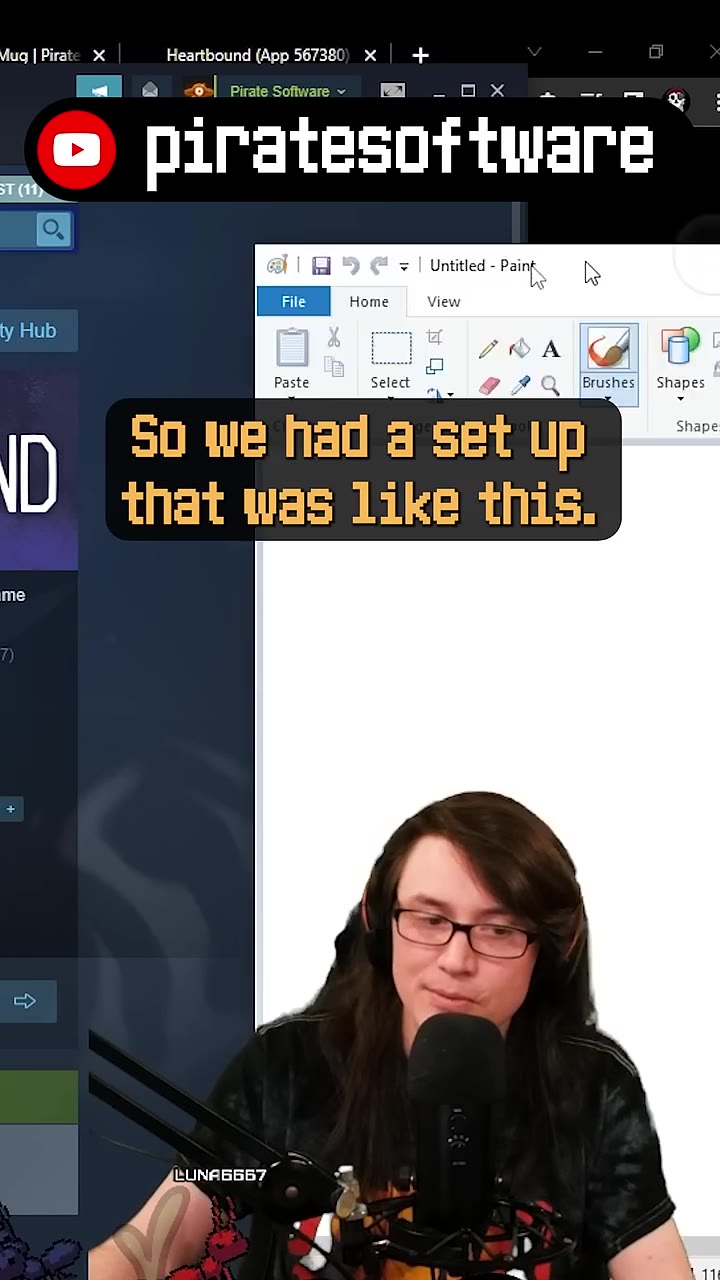This screenshot has height=1280, width=720.
Task: Switch to the Home ribbon tab
Action: [x=369, y=301]
